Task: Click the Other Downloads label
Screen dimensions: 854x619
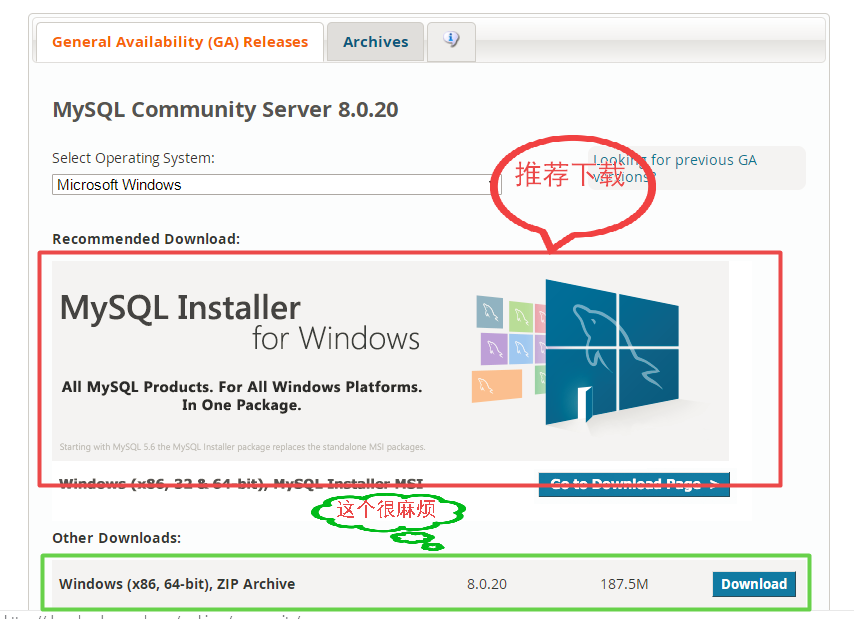Action: (x=117, y=538)
